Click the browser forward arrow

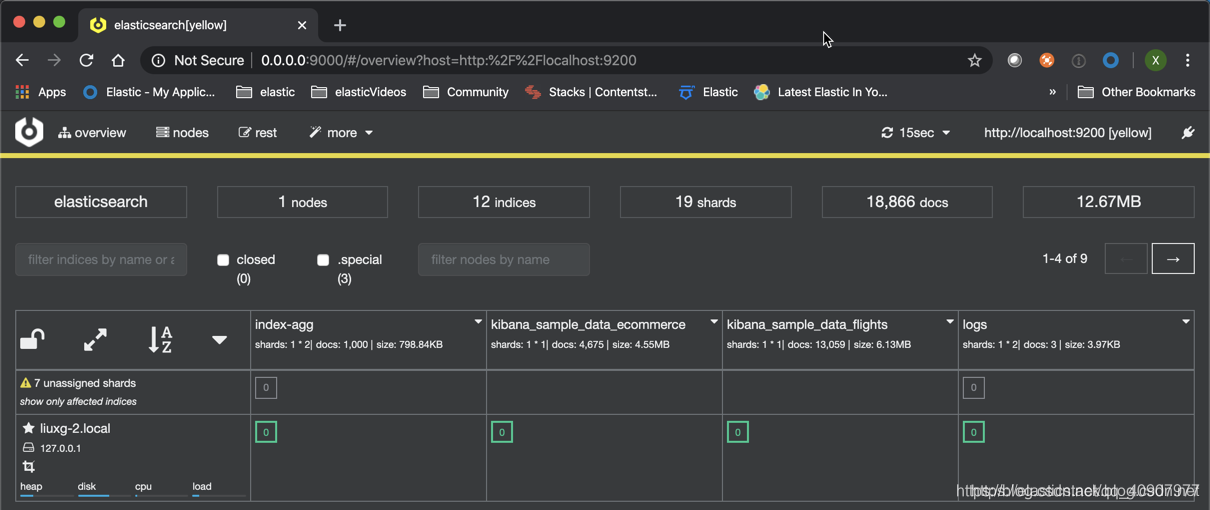(54, 60)
